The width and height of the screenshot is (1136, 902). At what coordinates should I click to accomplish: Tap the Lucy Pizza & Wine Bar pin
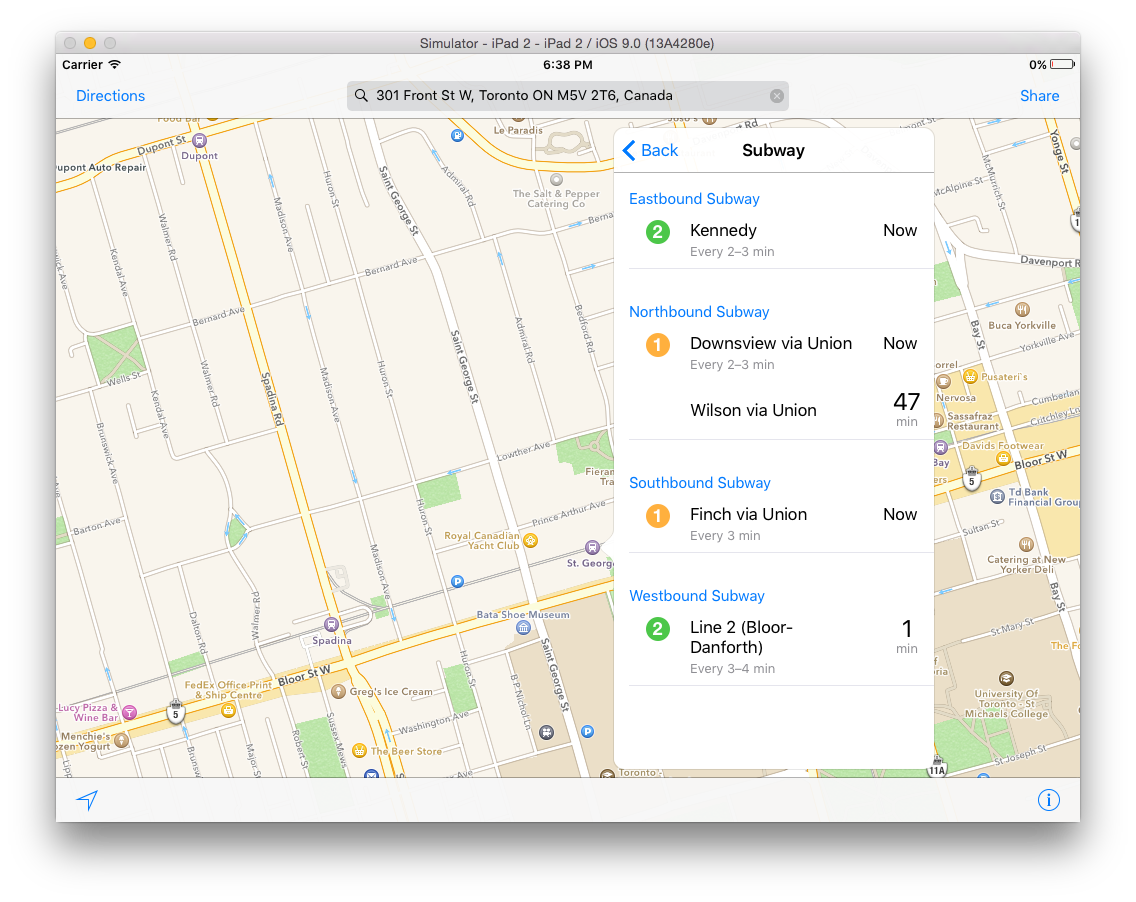point(130,712)
